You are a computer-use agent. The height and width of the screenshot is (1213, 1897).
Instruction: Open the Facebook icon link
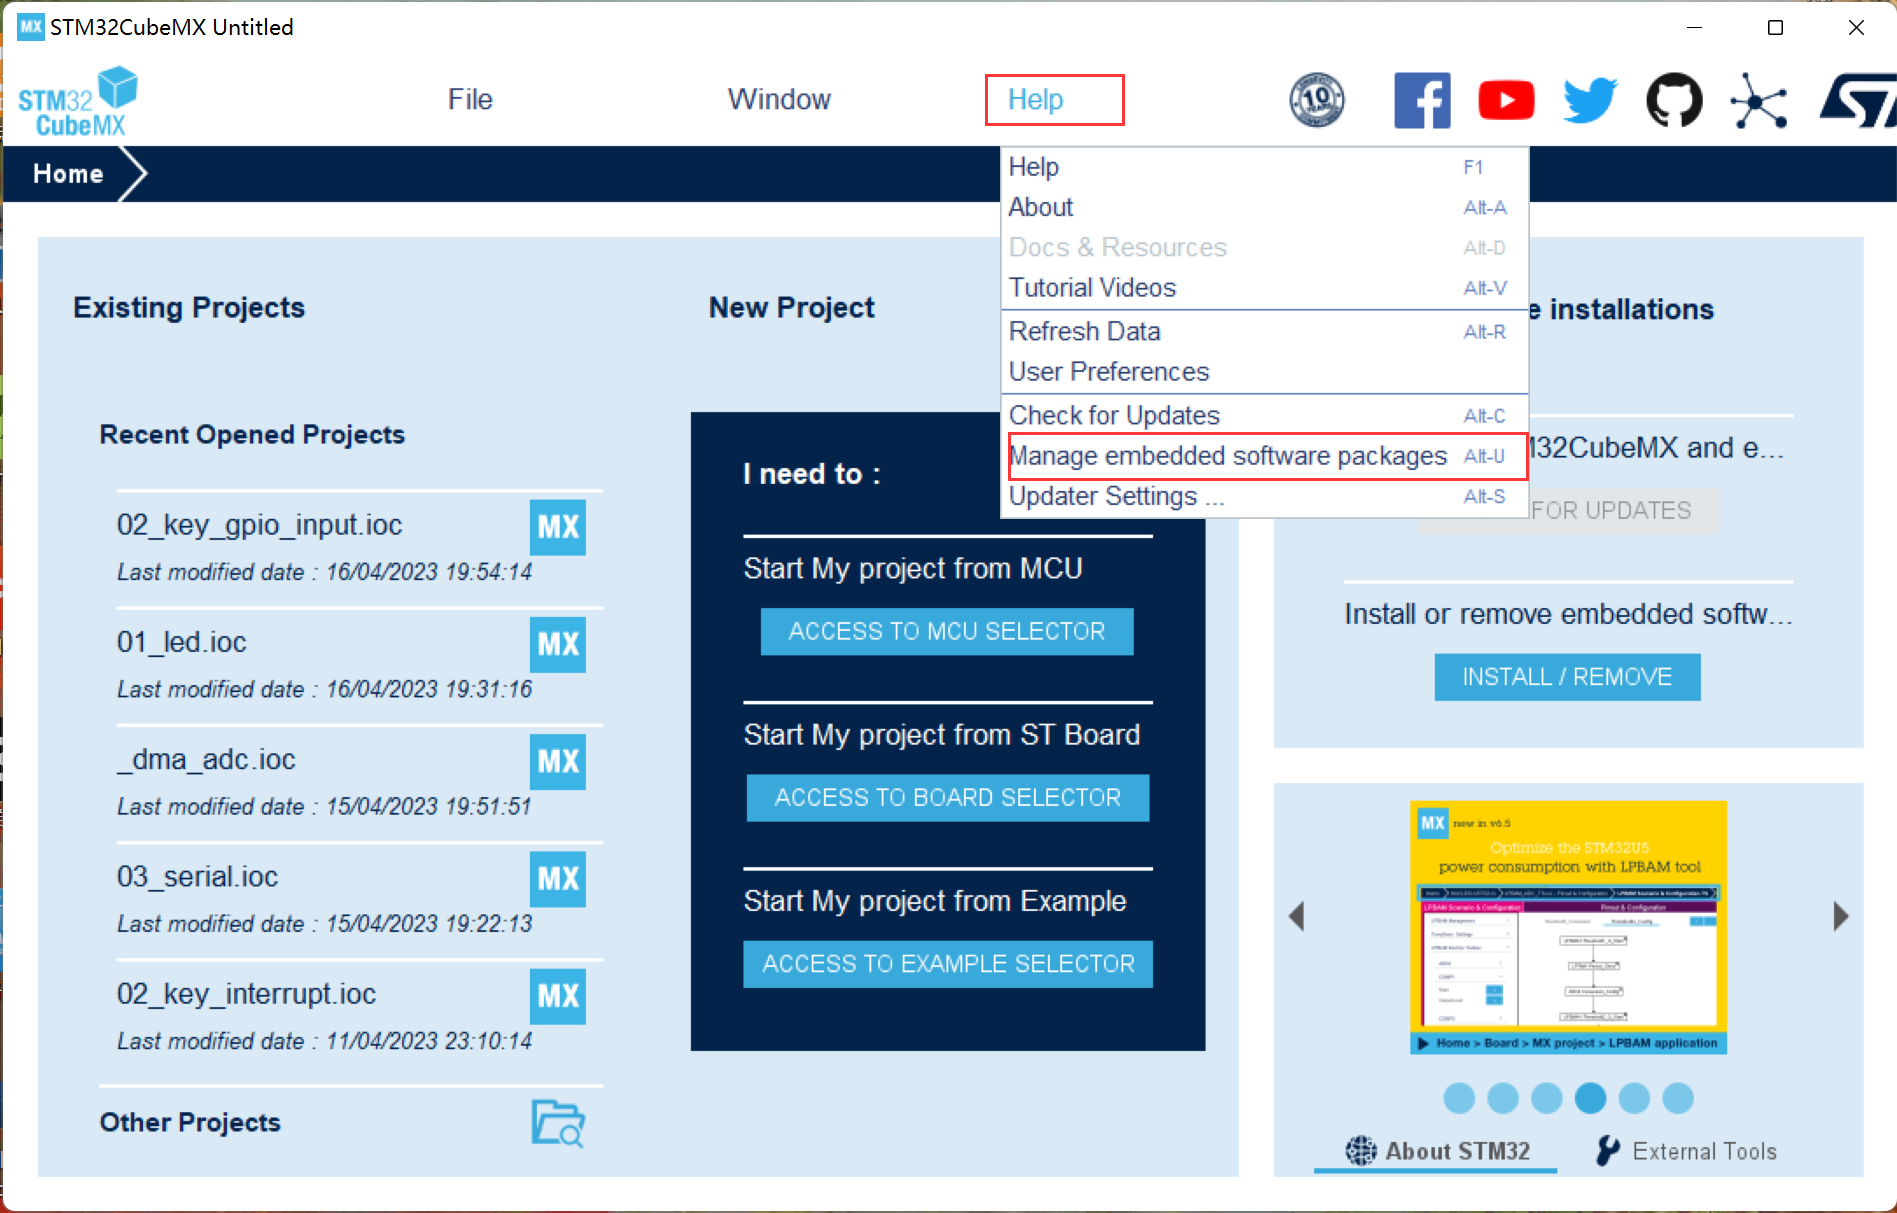[1421, 100]
